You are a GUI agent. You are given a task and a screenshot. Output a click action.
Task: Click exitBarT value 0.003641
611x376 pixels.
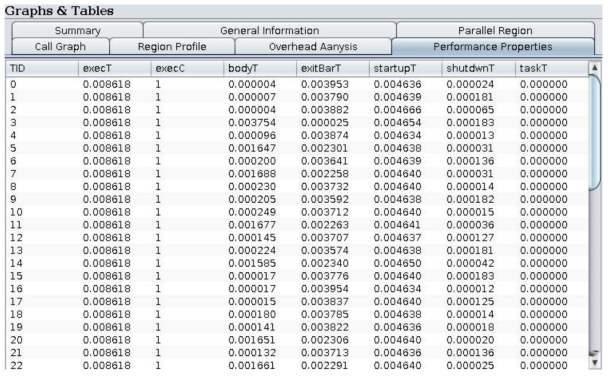(x=325, y=161)
